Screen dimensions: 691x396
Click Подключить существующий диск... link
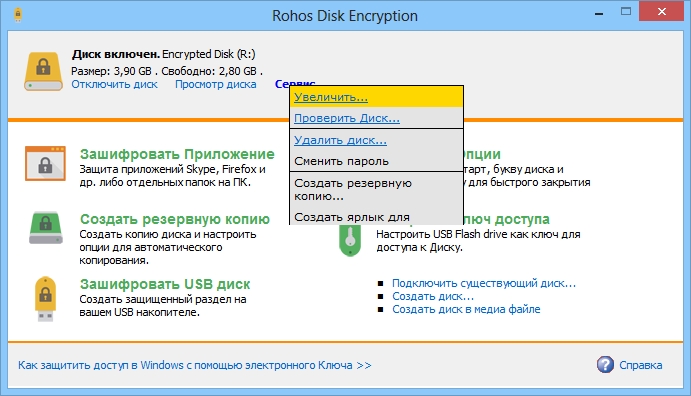point(484,283)
